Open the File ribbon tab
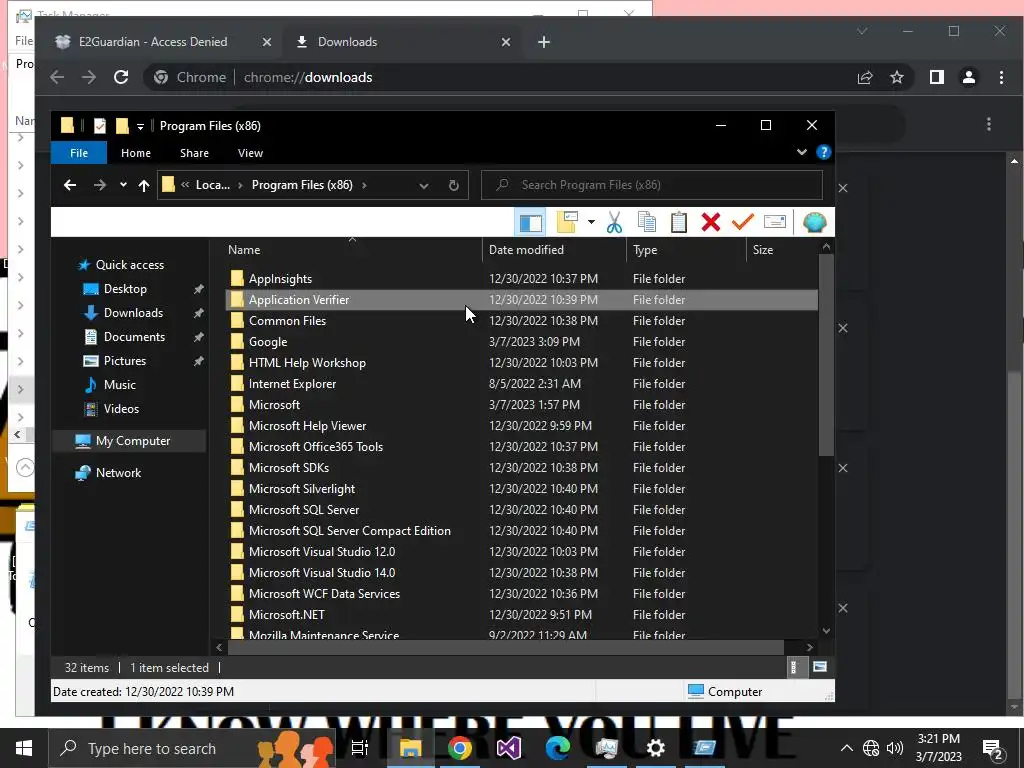Viewport: 1024px width, 768px height. tap(79, 153)
